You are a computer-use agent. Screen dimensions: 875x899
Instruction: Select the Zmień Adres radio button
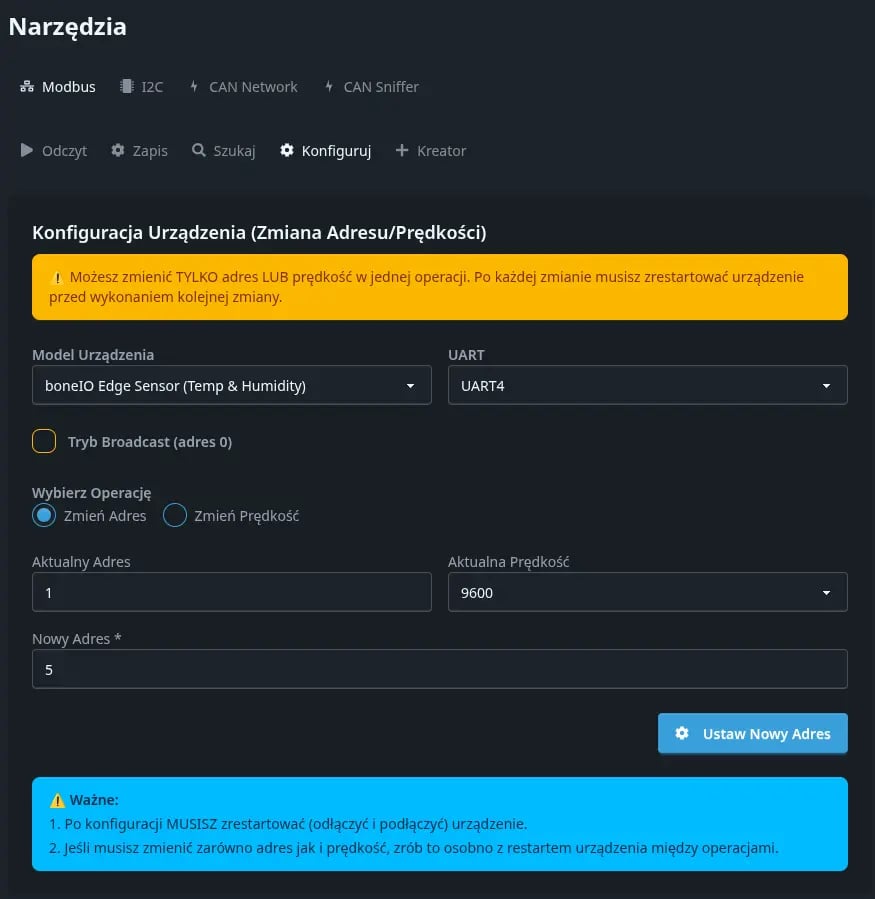[42, 515]
